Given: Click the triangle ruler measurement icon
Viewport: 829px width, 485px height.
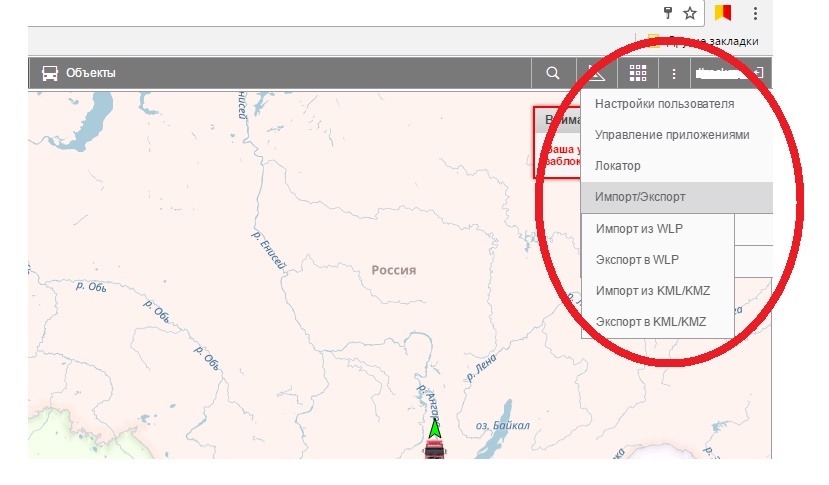Looking at the screenshot, I should [596, 73].
